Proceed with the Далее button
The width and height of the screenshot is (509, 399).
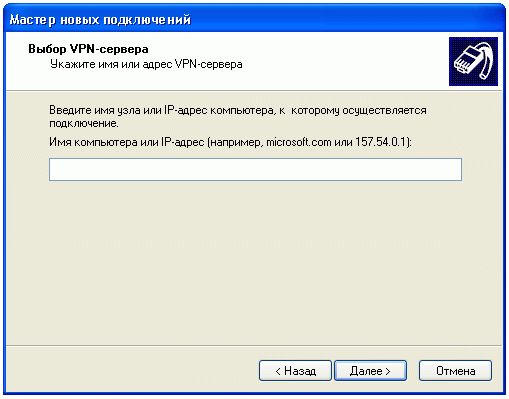pos(370,370)
